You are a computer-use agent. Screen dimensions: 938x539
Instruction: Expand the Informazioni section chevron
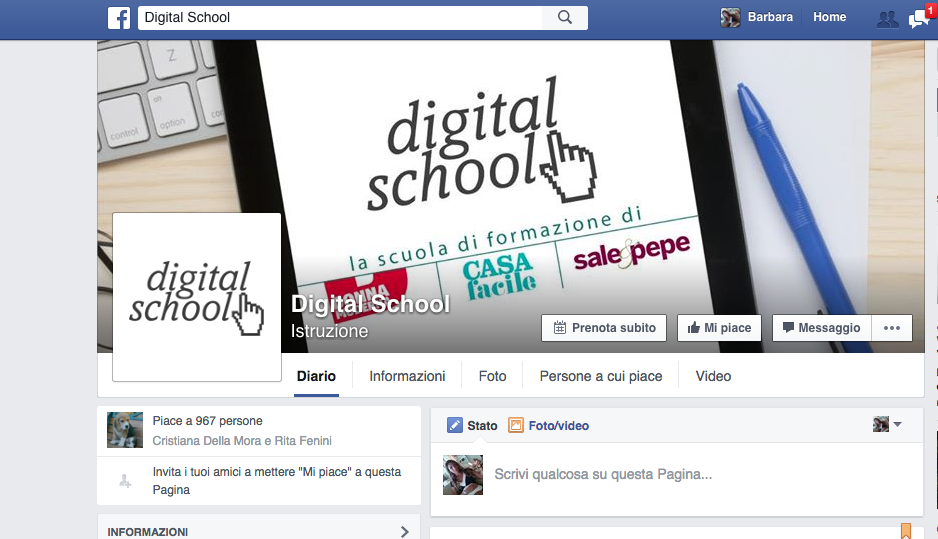[x=405, y=532]
